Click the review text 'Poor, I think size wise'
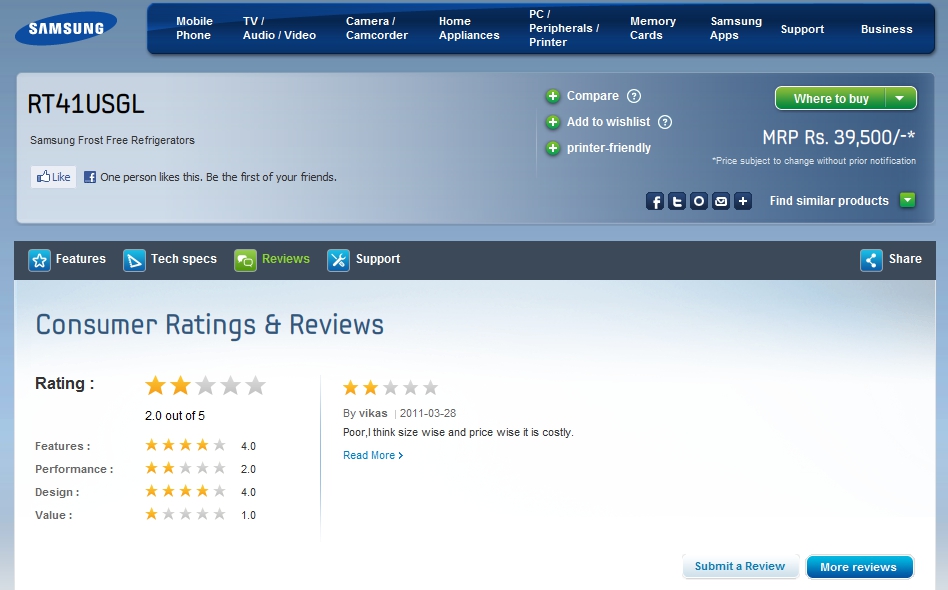The width and height of the screenshot is (948, 590). point(458,432)
